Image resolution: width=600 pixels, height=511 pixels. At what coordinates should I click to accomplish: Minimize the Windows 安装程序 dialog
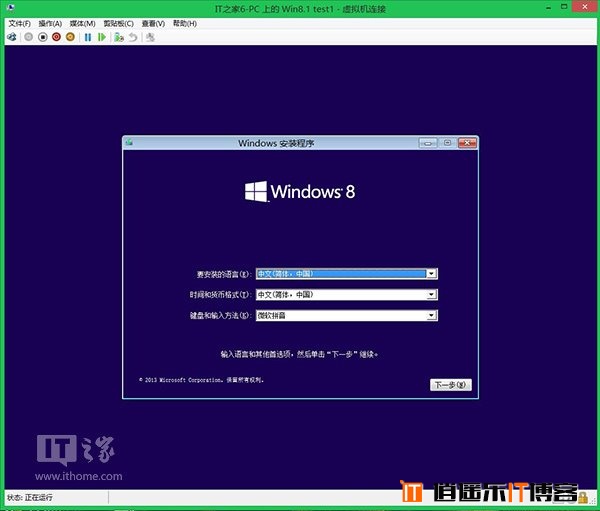[428, 143]
